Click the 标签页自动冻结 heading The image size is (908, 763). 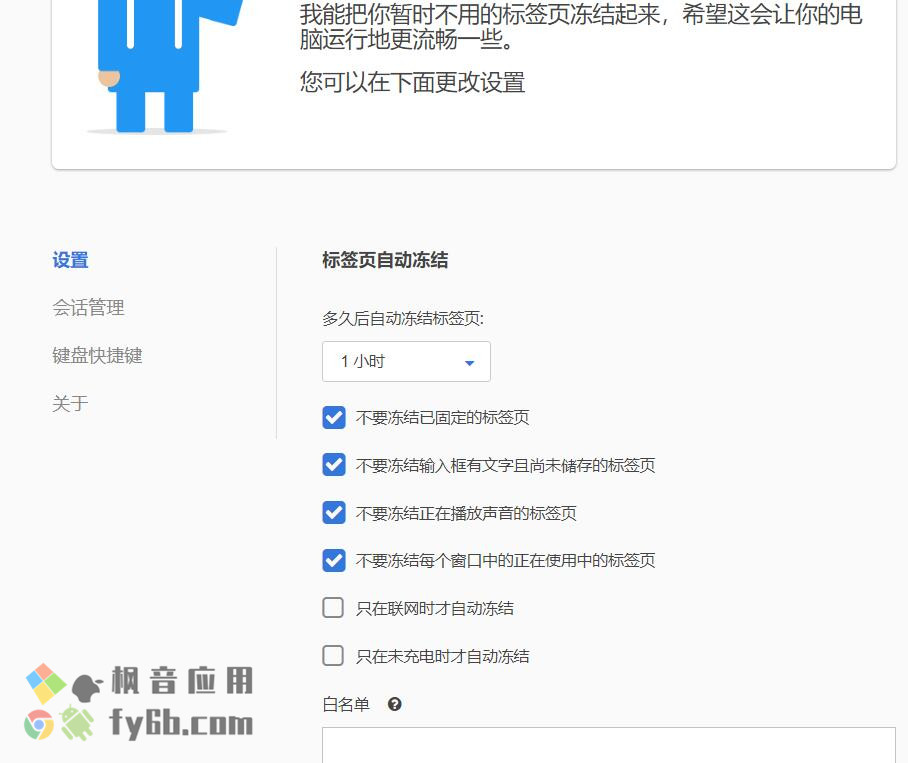click(385, 260)
